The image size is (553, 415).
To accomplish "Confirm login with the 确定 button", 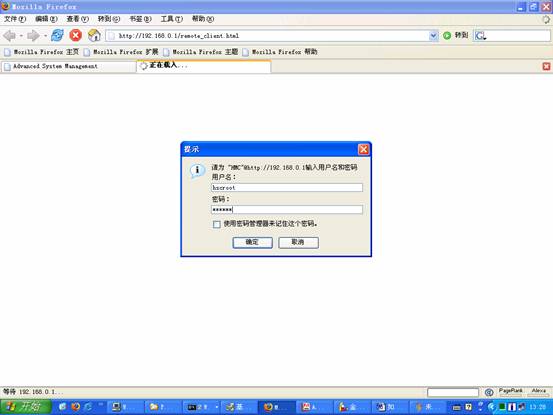I will (x=253, y=242).
